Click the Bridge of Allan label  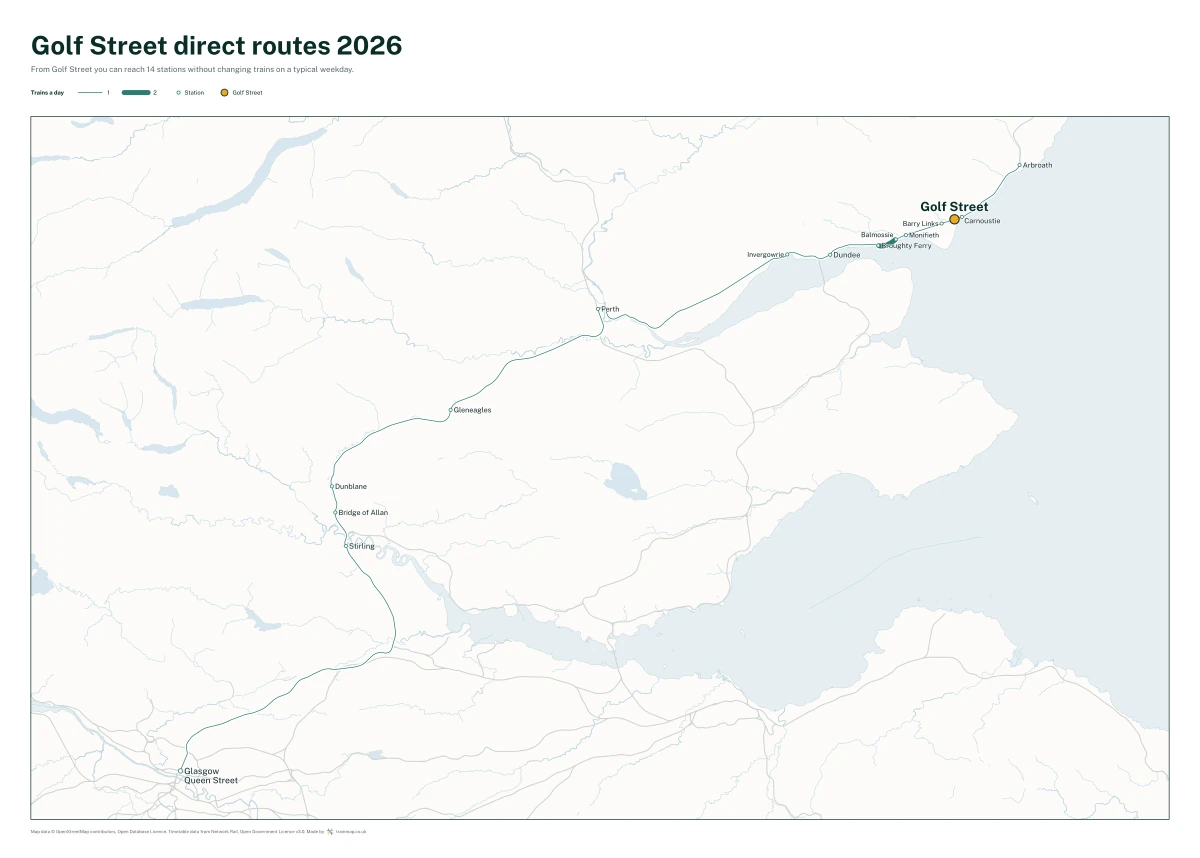click(363, 512)
